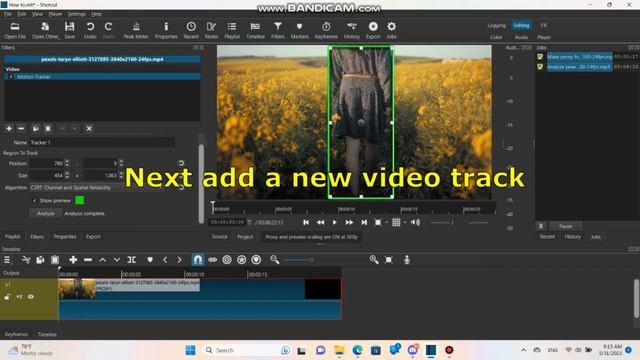Hide the V1 track with eye icon

[x=31, y=297]
